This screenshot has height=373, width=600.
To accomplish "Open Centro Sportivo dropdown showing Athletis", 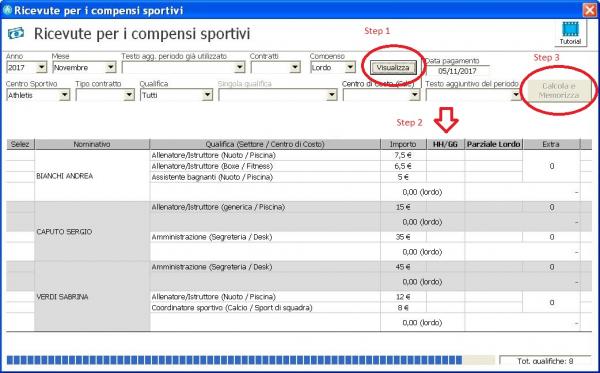I will [65, 95].
